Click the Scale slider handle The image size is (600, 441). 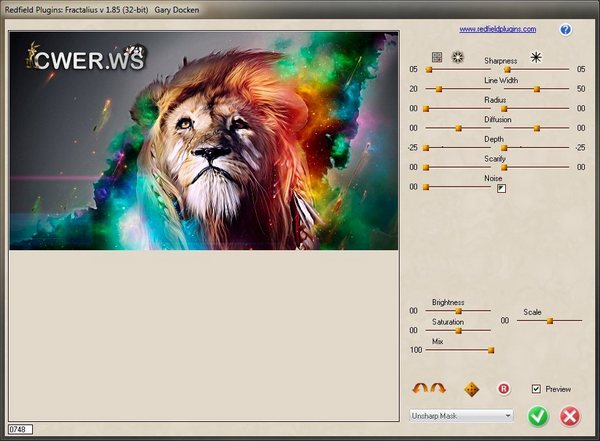(549, 321)
